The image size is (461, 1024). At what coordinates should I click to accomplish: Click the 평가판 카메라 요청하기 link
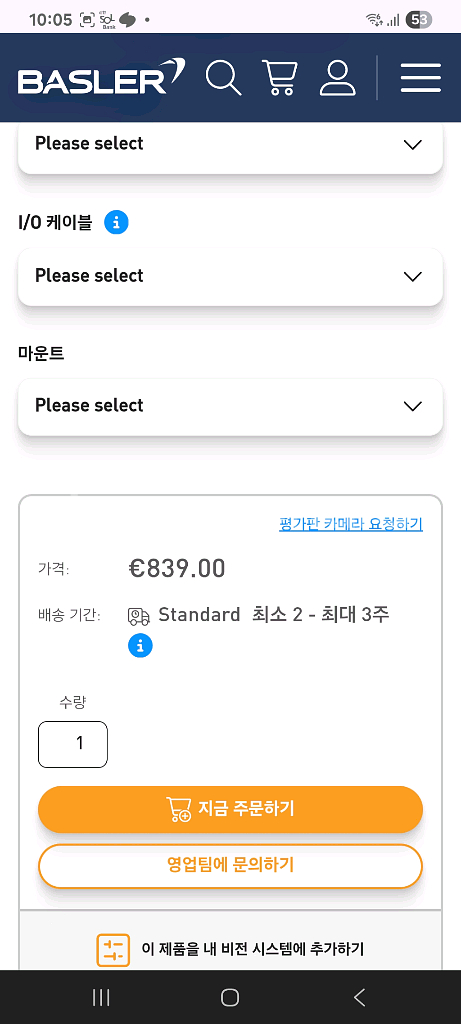[351, 524]
